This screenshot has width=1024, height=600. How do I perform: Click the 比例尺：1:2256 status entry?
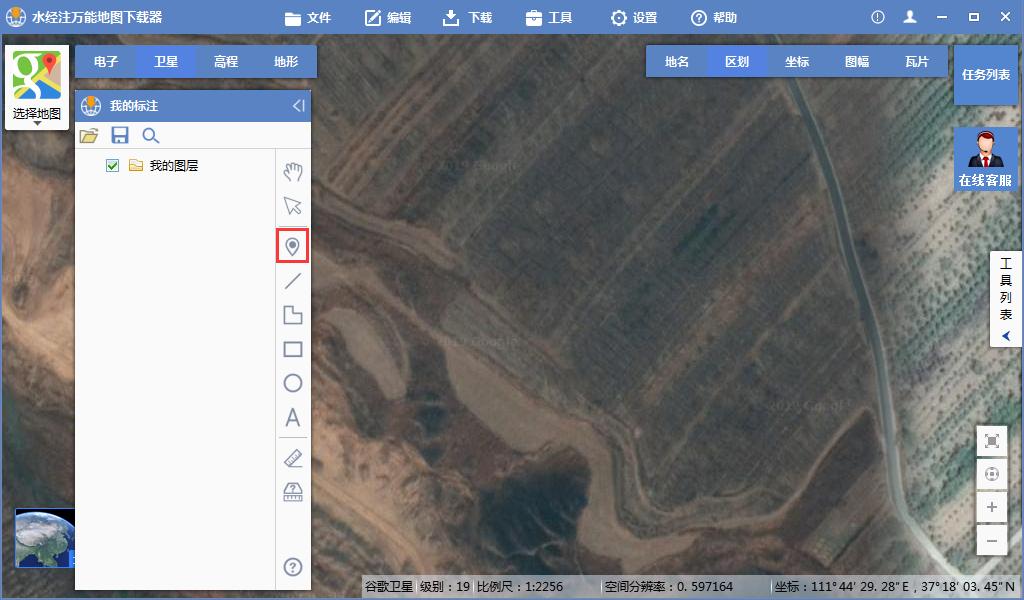(520, 586)
